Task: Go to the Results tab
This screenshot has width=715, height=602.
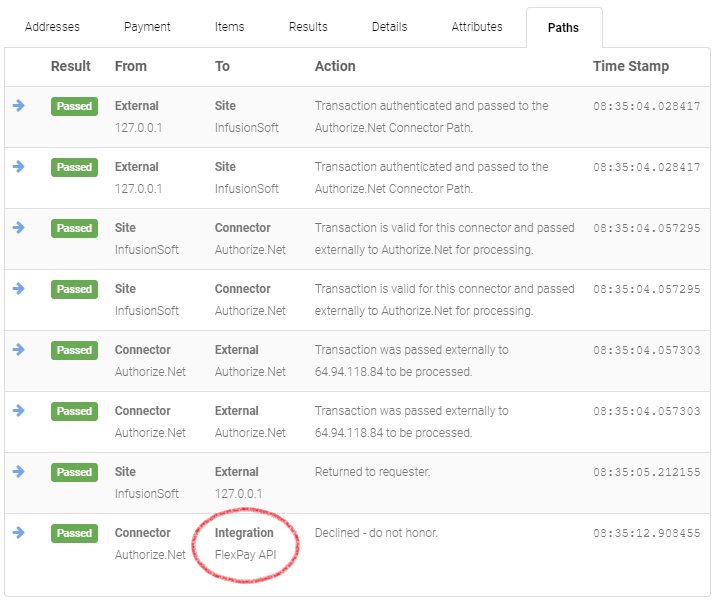Action: pos(308,27)
